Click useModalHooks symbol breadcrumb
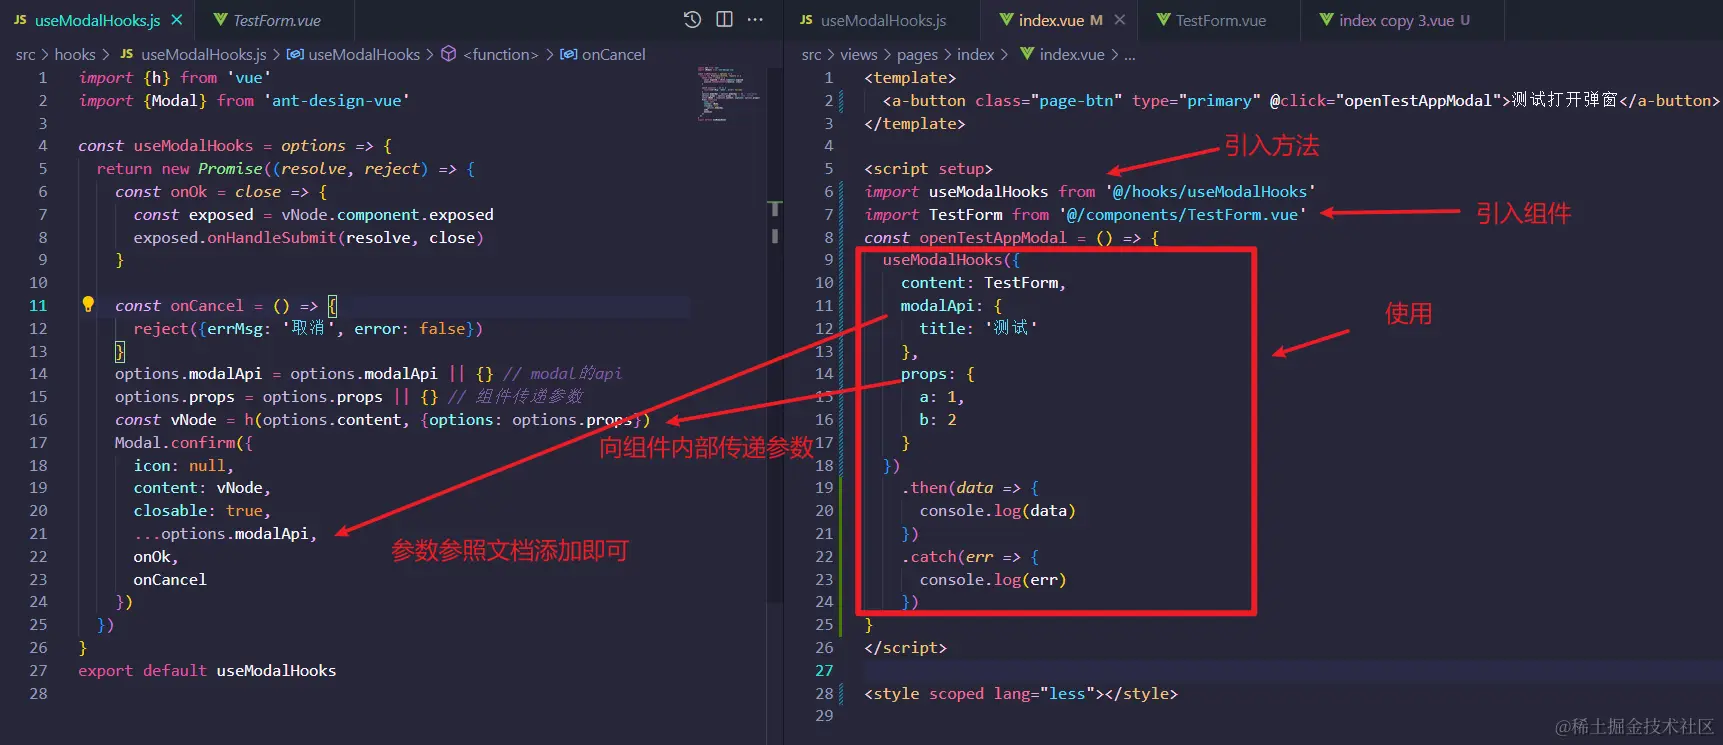Screen dimensions: 1723x745 pyautogui.click(x=364, y=55)
